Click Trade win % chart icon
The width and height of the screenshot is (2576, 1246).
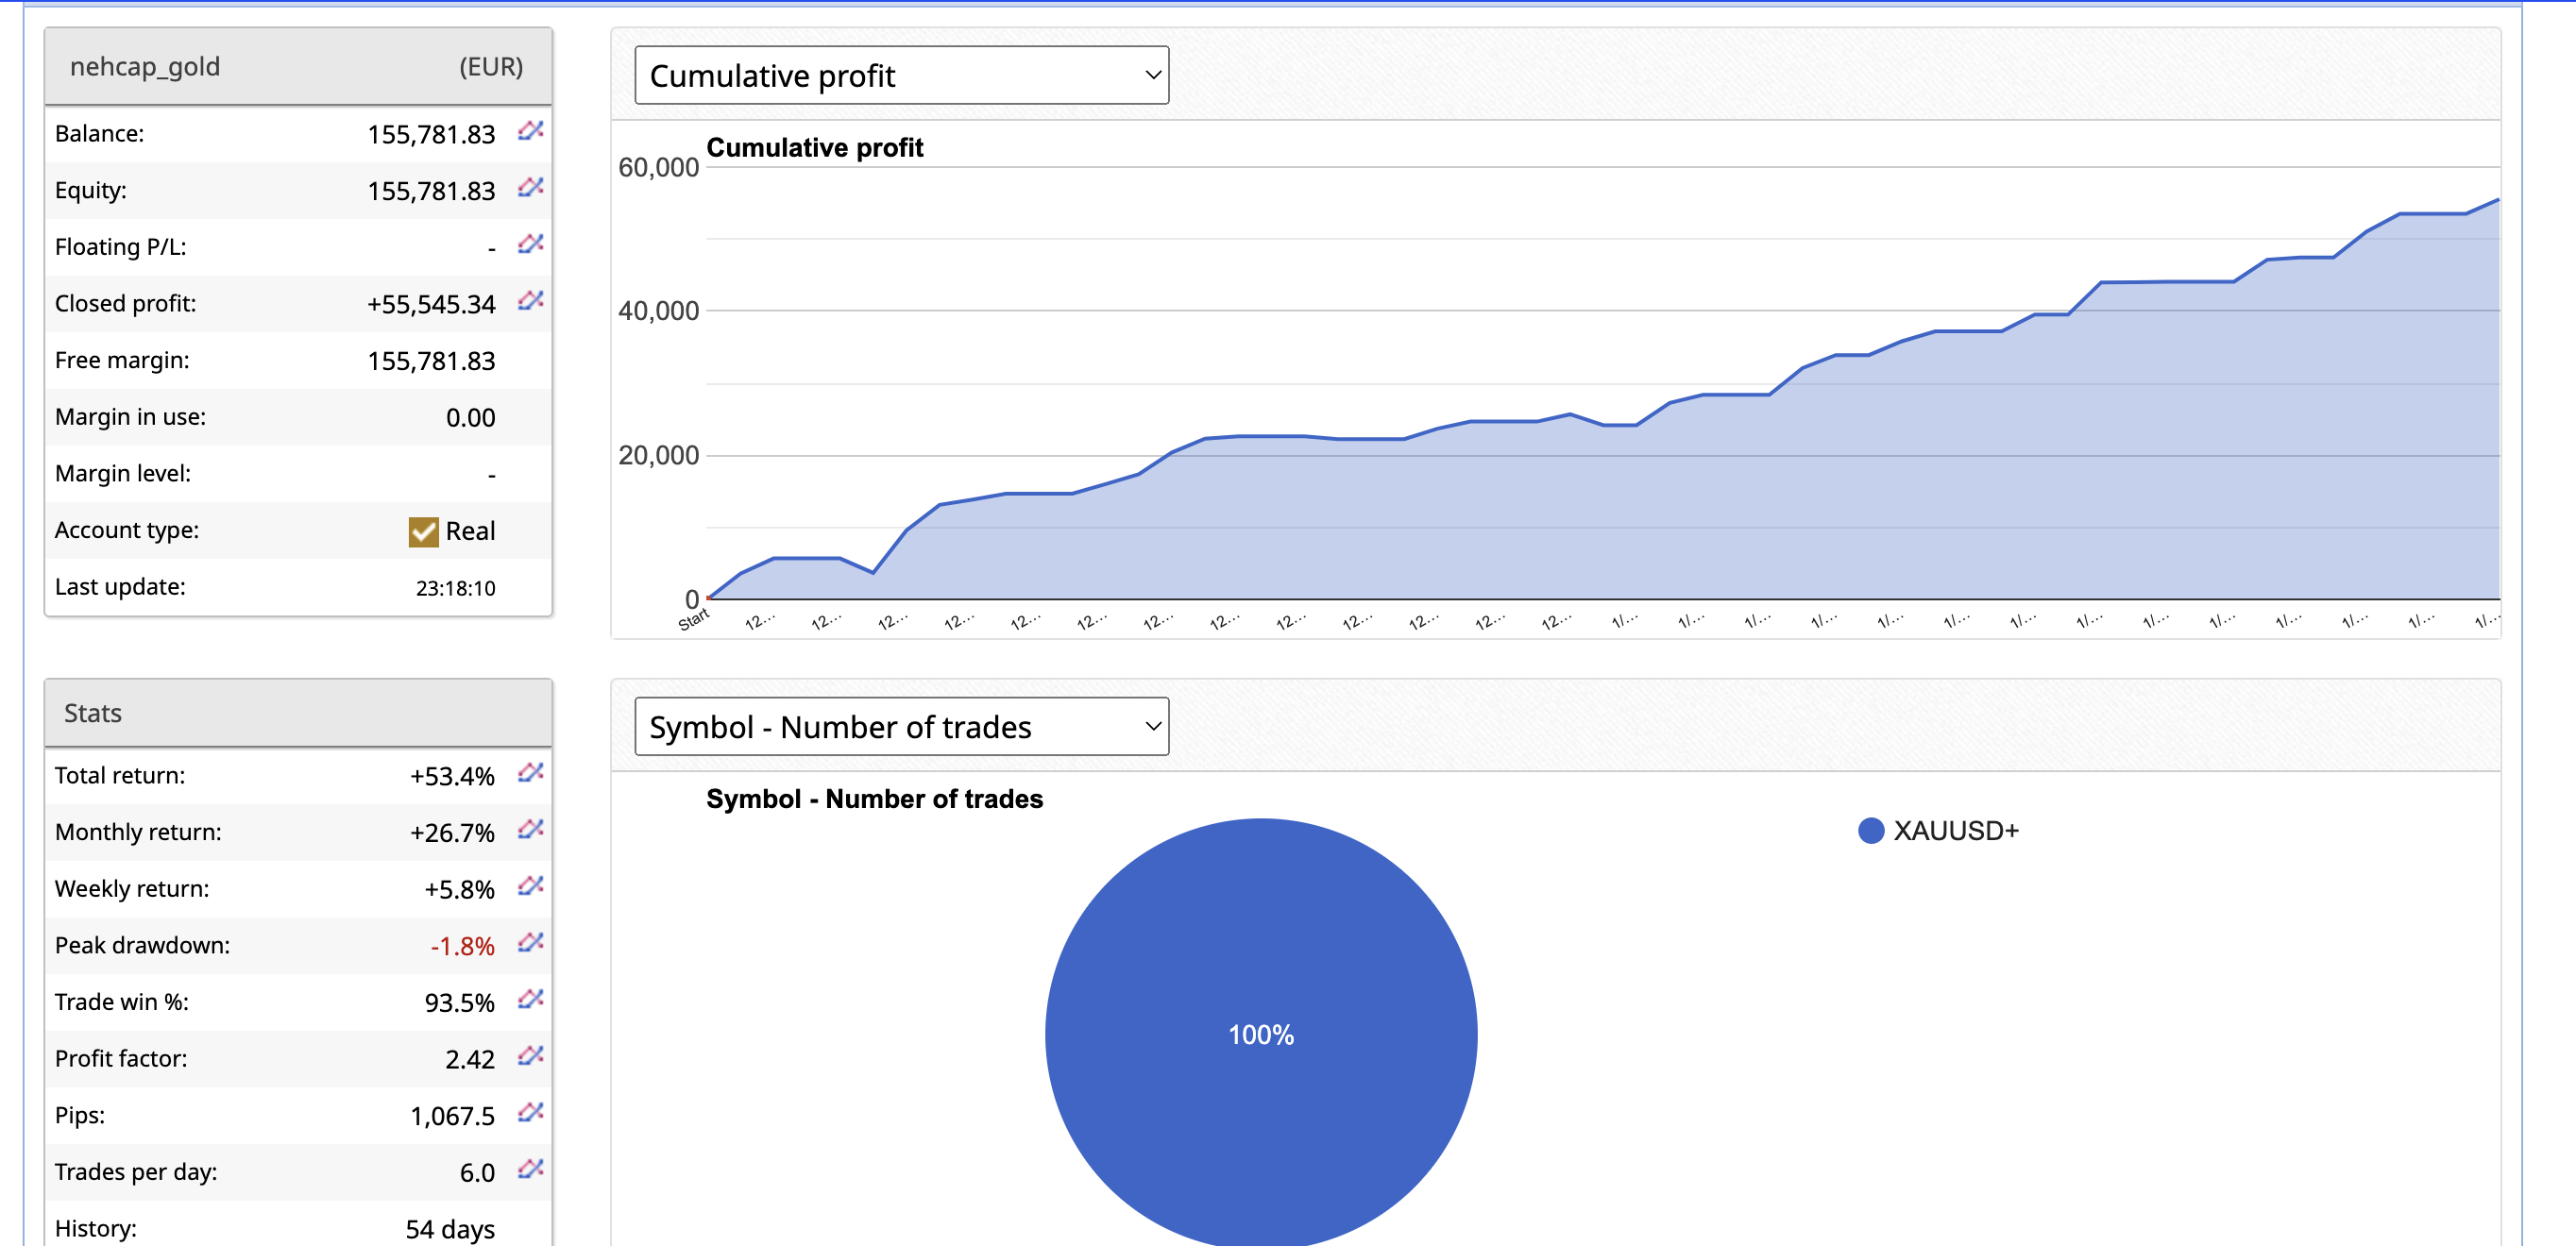[x=530, y=999]
